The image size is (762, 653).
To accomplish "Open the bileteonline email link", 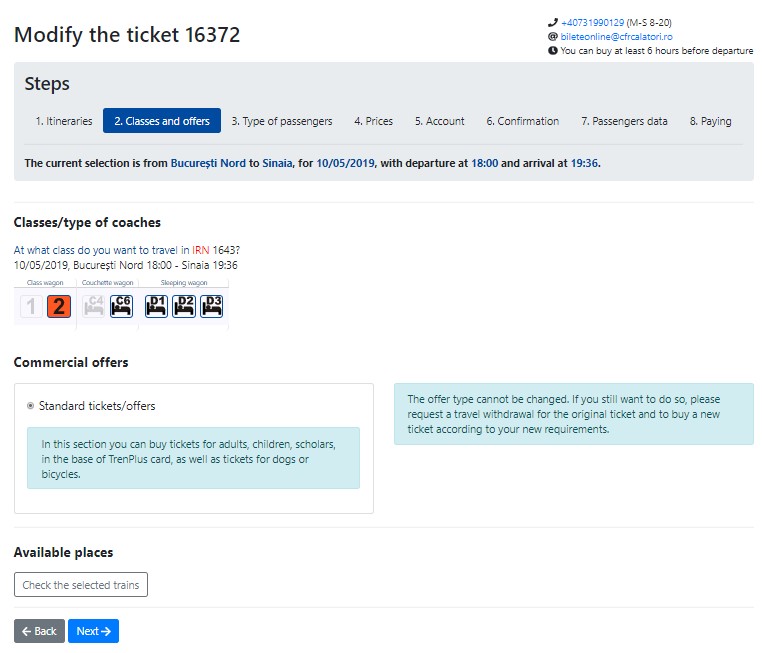I will (x=616, y=36).
